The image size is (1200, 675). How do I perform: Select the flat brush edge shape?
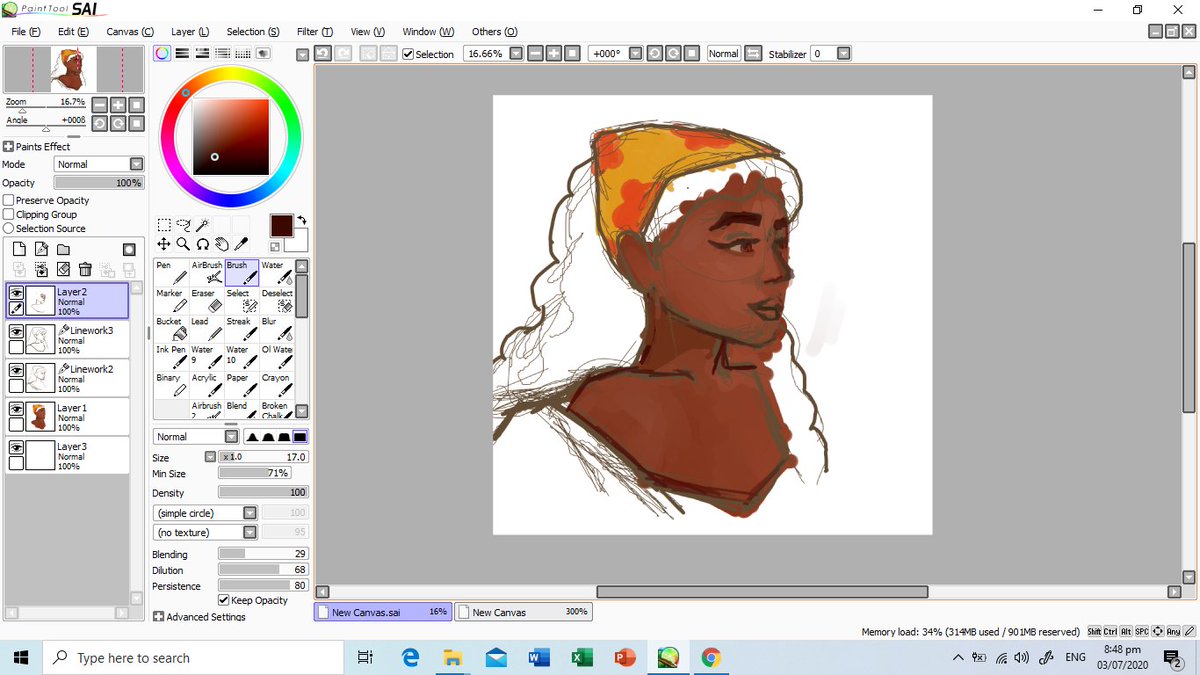pyautogui.click(x=300, y=437)
